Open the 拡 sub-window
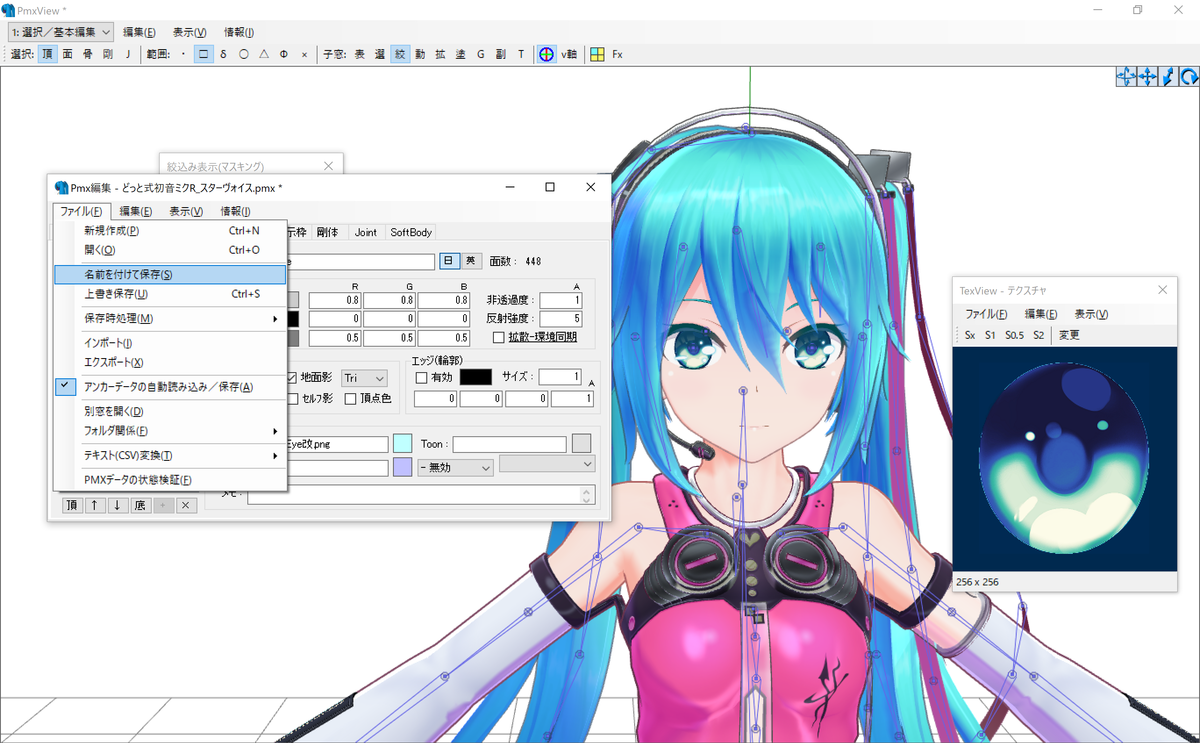1200x743 pixels. point(440,54)
